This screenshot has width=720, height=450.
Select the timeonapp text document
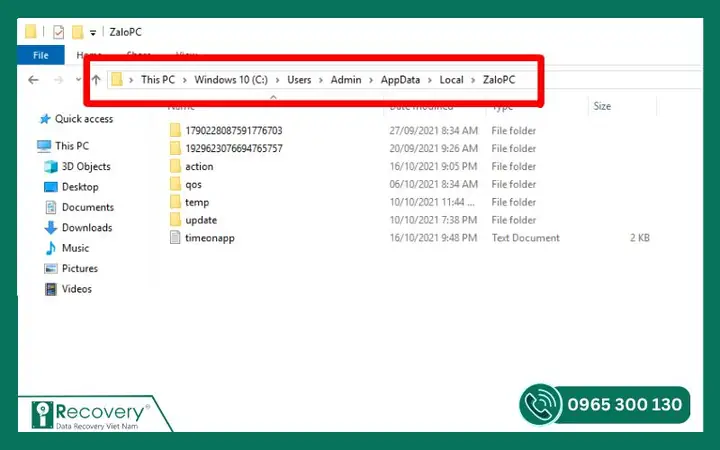pyautogui.click(x=210, y=238)
